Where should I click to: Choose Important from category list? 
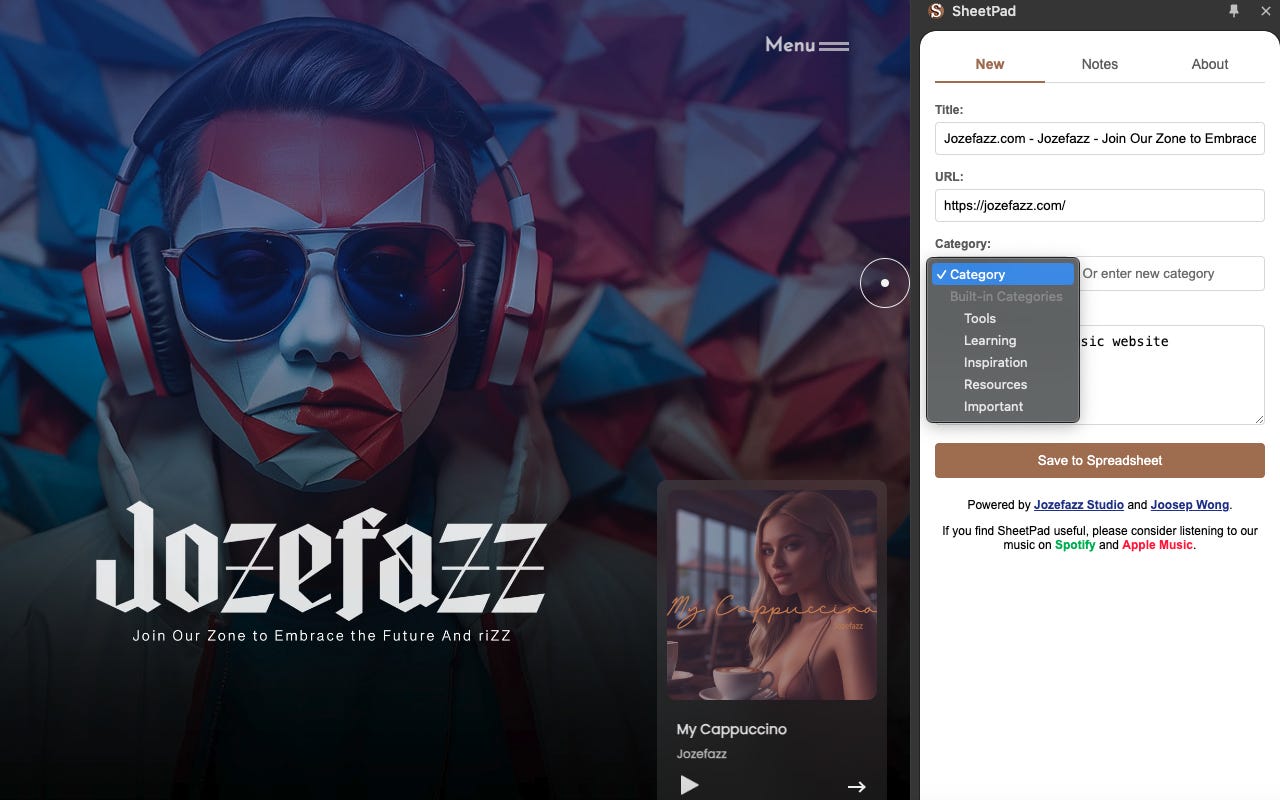1003,406
